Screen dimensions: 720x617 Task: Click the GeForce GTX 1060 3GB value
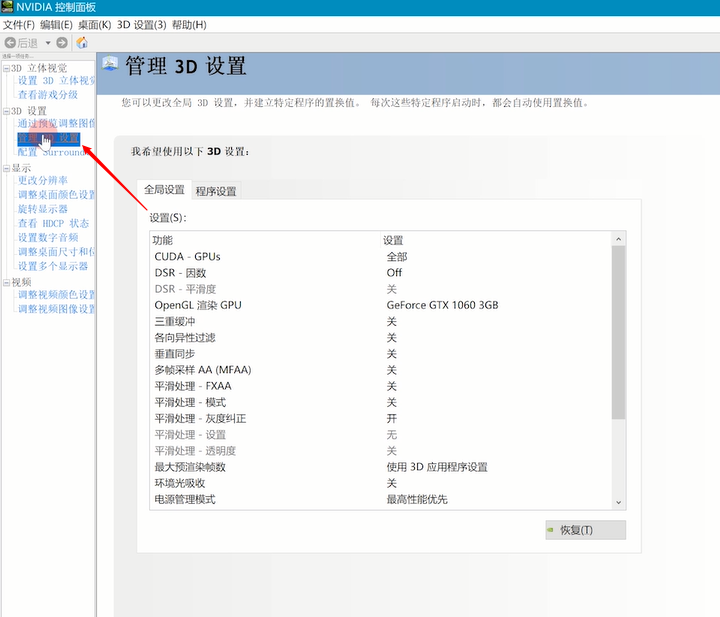click(x=442, y=305)
